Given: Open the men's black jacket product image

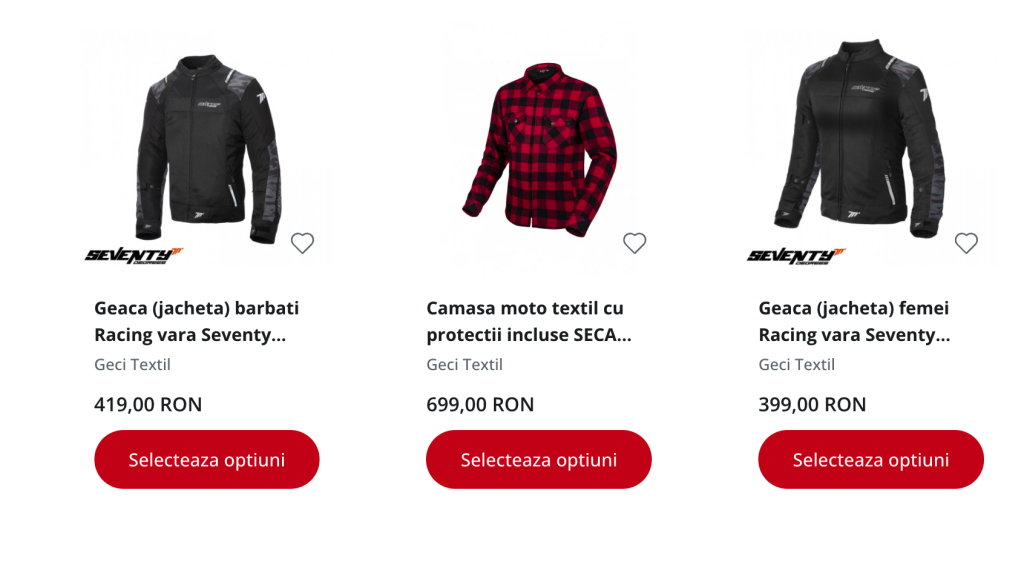Looking at the screenshot, I should pos(209,145).
